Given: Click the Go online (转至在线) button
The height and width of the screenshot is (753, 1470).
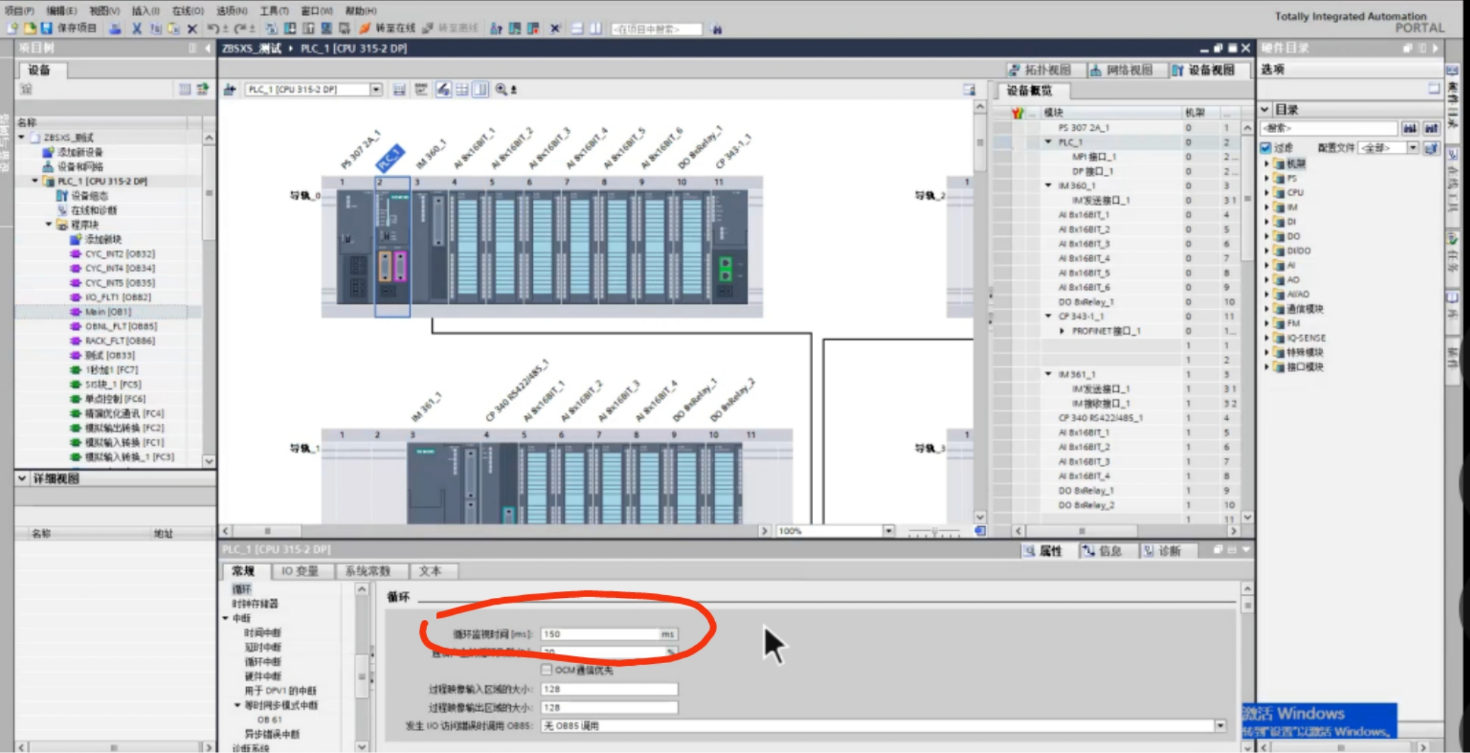Looking at the screenshot, I should [x=387, y=29].
